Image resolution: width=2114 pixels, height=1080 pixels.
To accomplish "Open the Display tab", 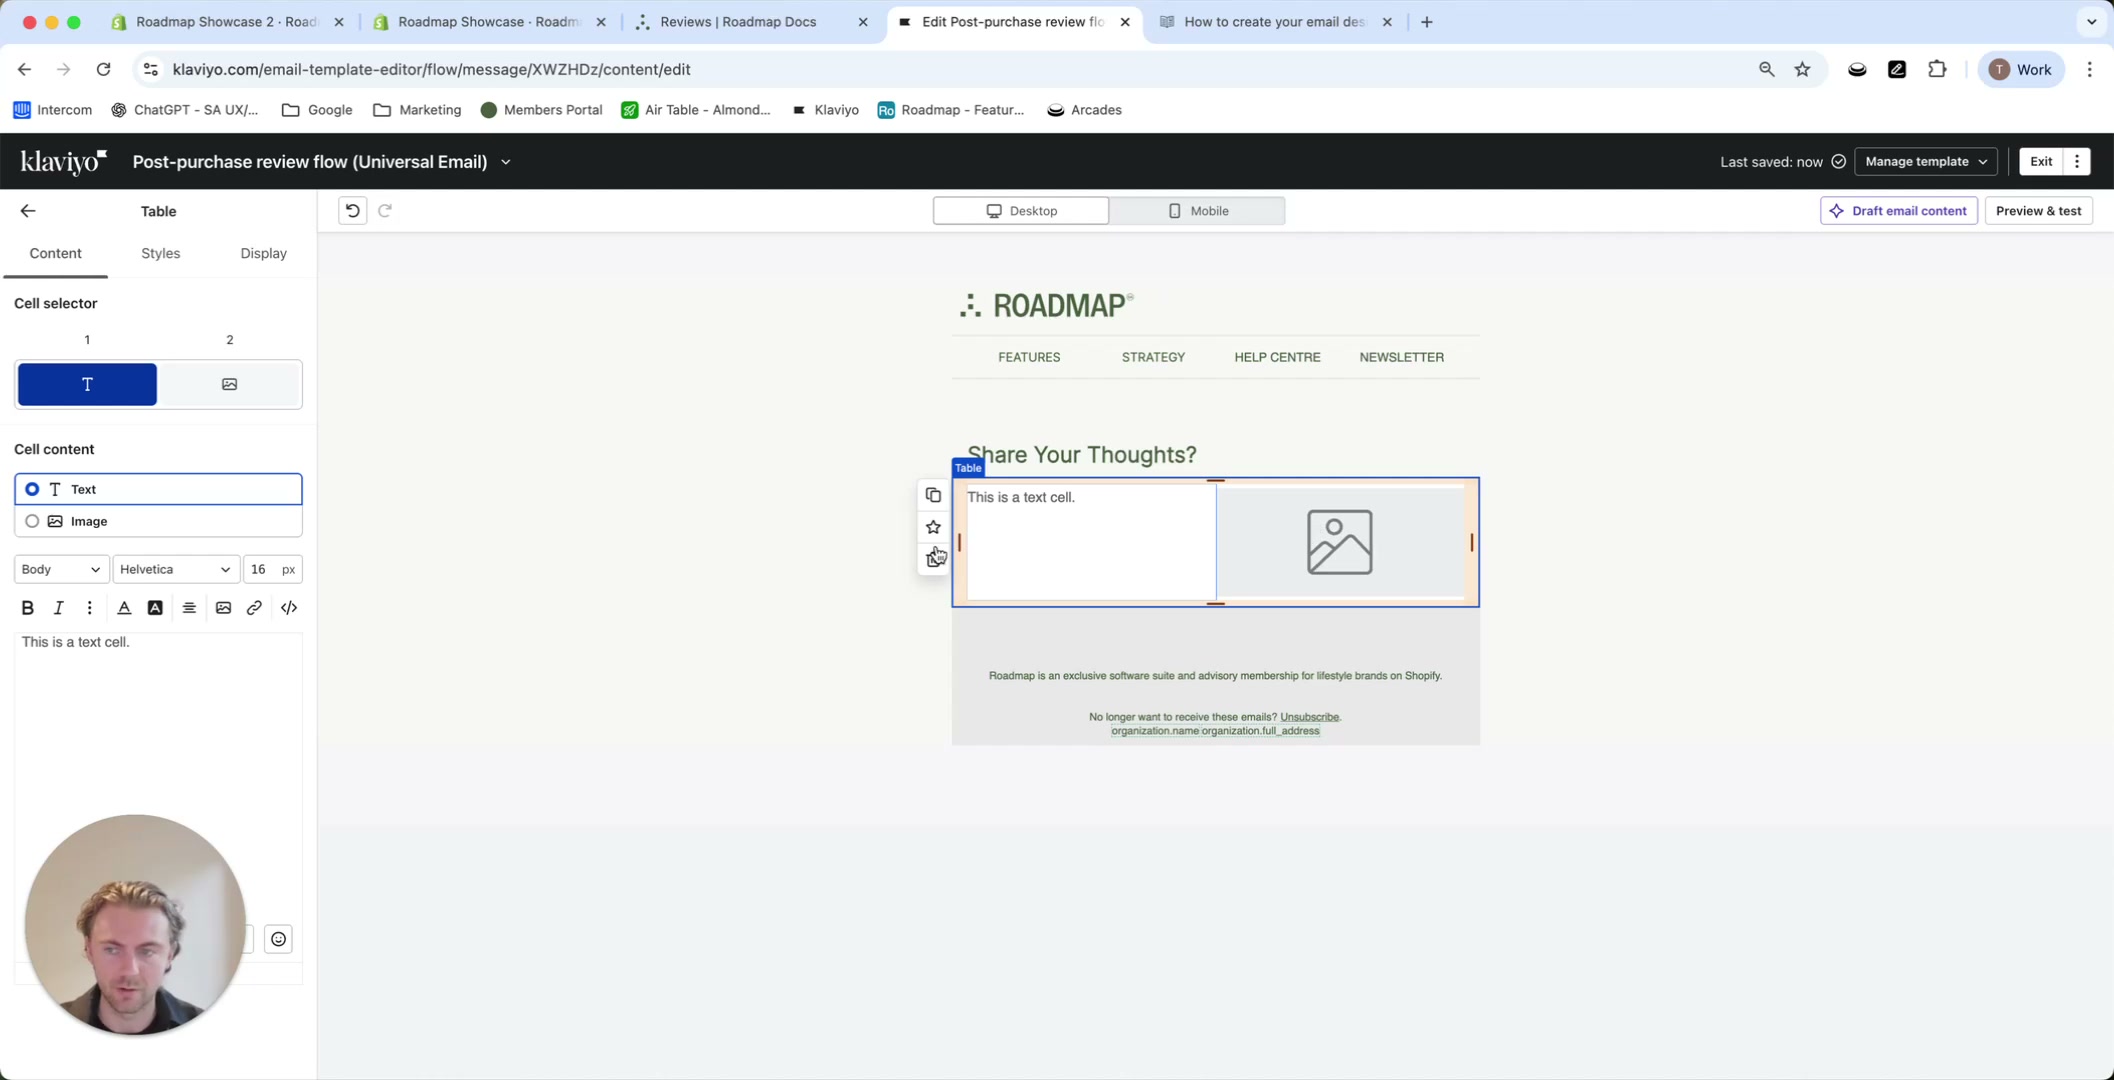I will (x=262, y=253).
